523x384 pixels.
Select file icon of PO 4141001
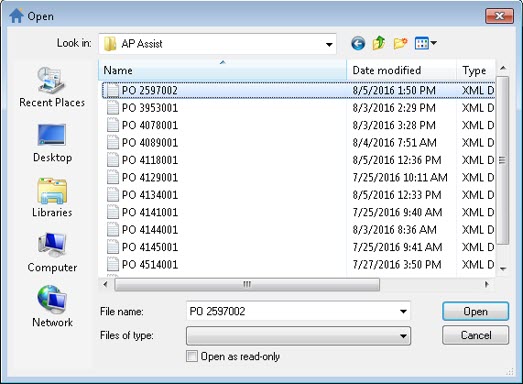click(113, 212)
